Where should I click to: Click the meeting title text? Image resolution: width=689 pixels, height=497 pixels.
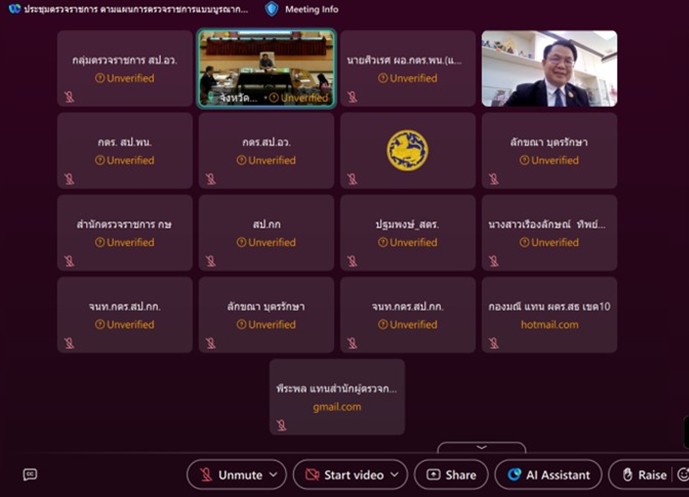click(136, 9)
